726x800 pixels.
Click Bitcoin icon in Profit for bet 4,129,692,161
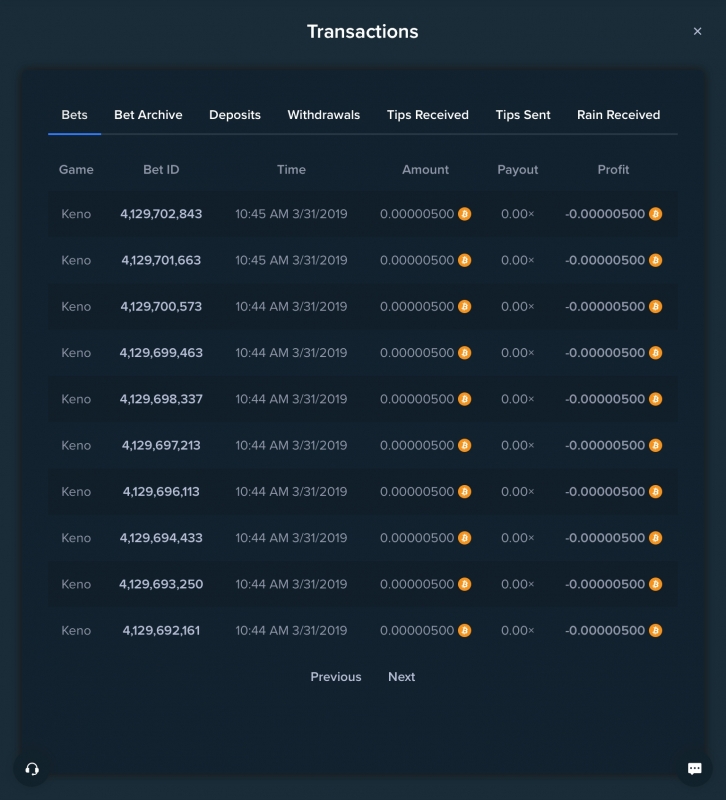click(x=656, y=631)
